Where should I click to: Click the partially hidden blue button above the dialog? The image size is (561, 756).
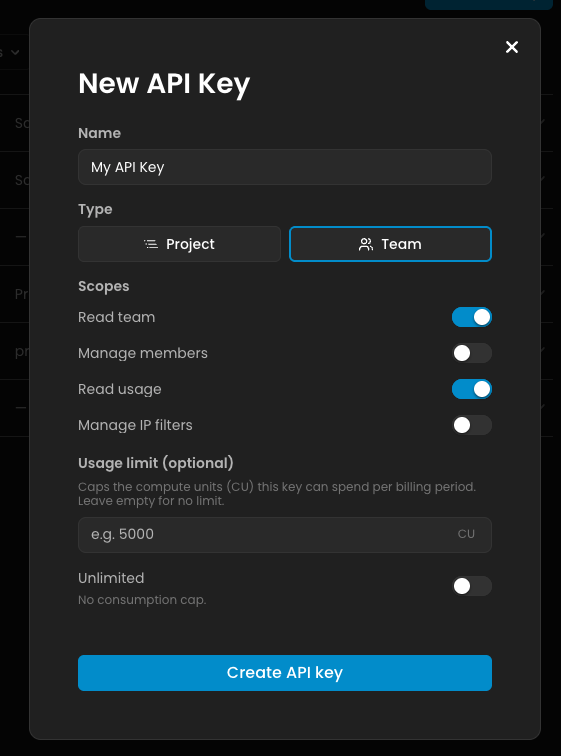[489, 5]
